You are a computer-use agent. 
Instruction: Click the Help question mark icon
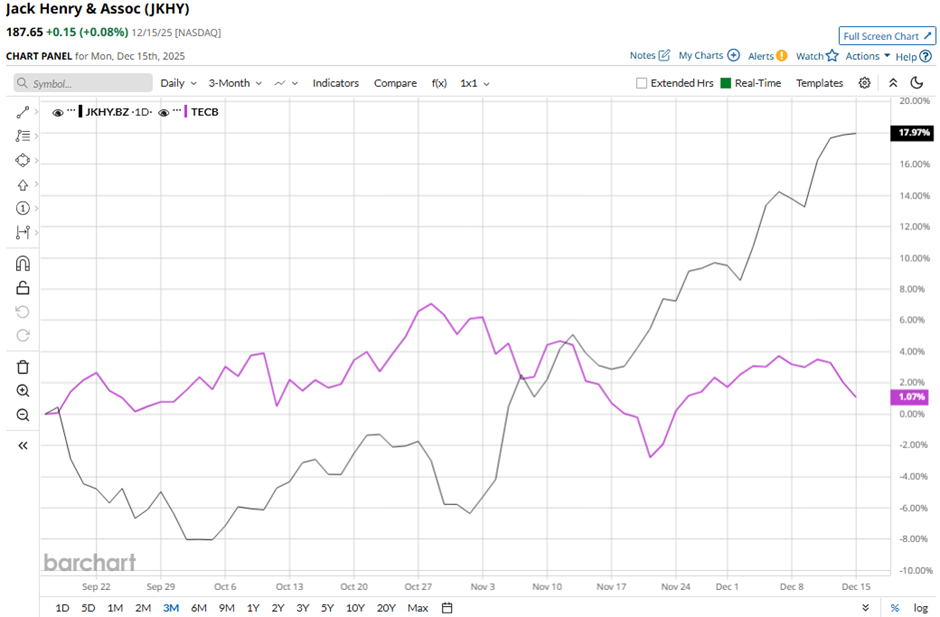pos(926,56)
